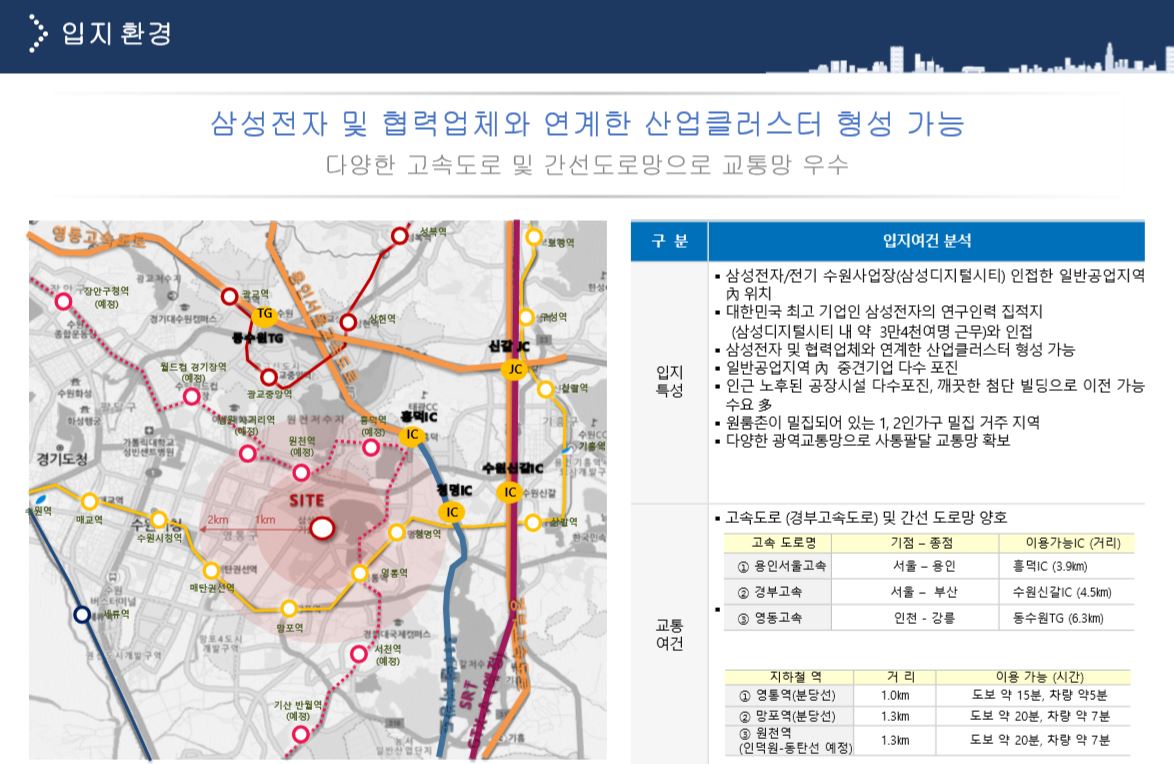The height and width of the screenshot is (764, 1174).
Task: Click the blue headline about 산업클러스터 형성 가능
Action: pyautogui.click(x=587, y=124)
